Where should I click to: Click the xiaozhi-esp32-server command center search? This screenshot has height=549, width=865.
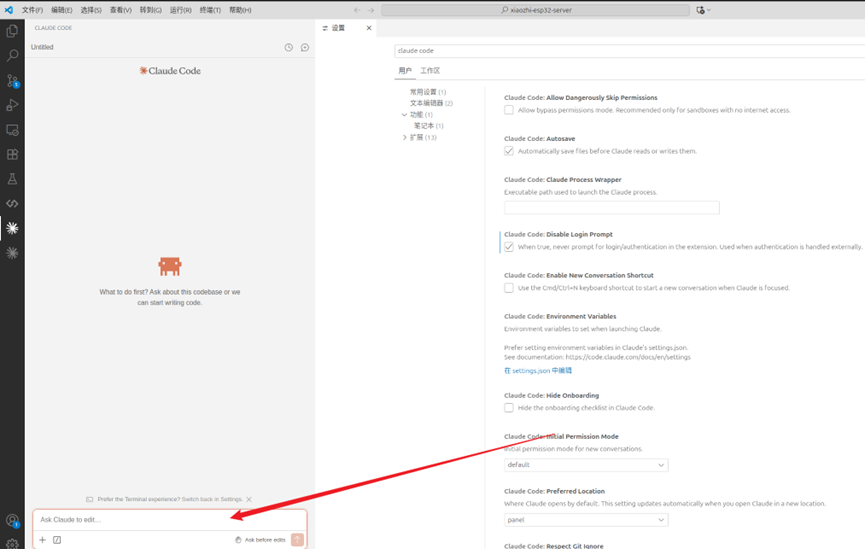(x=536, y=10)
